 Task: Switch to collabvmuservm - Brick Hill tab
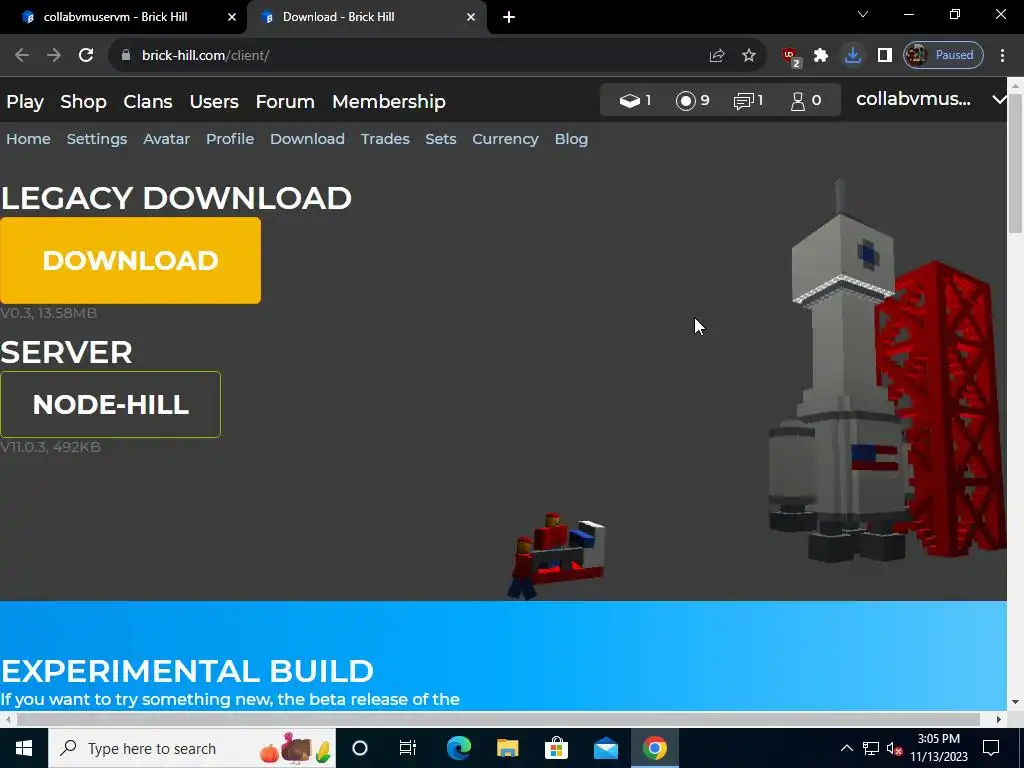pyautogui.click(x=124, y=17)
